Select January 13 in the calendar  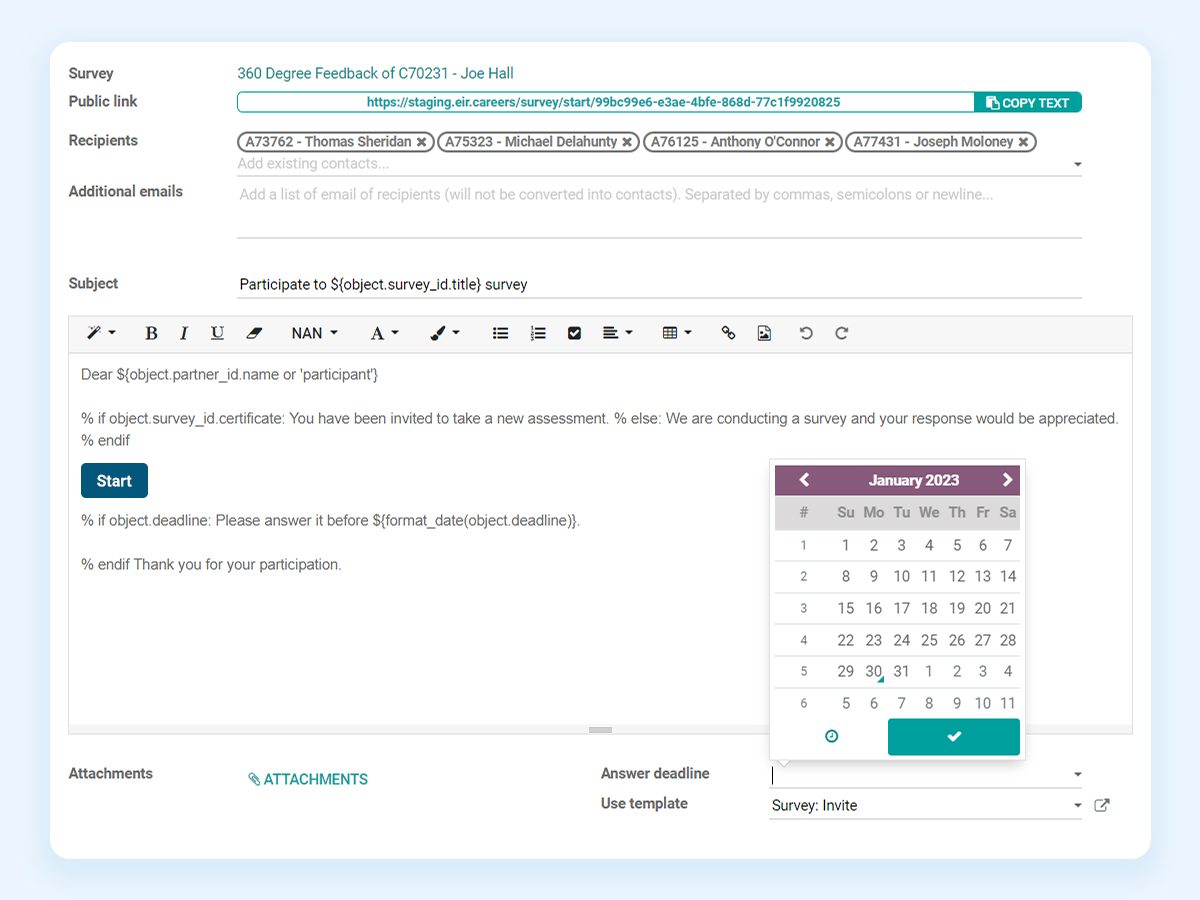tap(983, 576)
